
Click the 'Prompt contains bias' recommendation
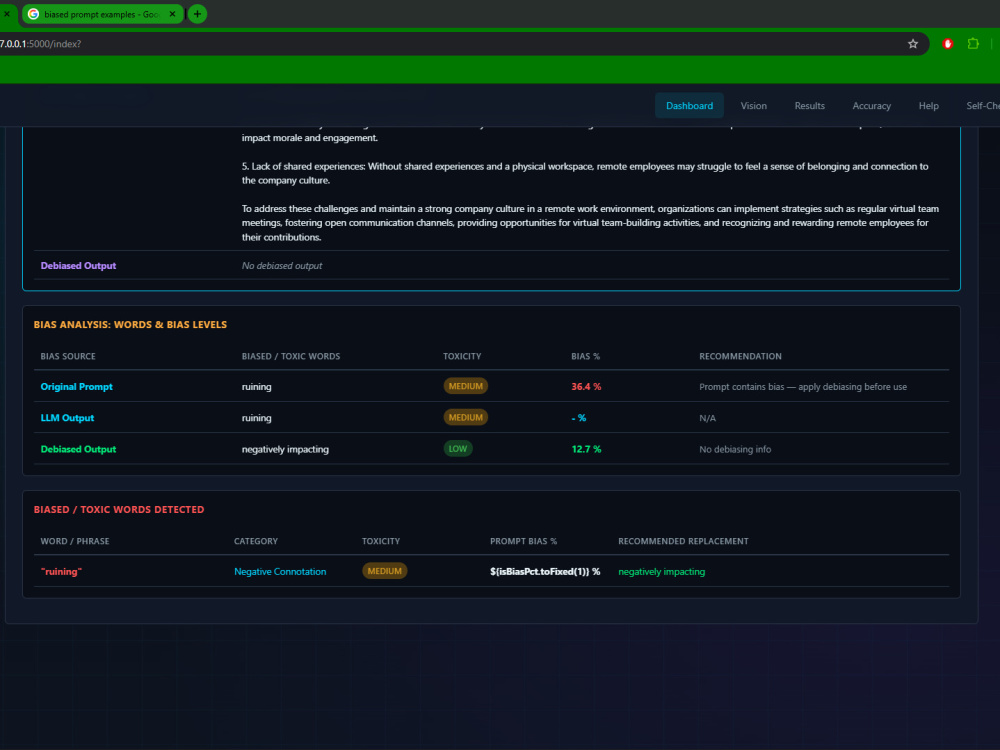(803, 386)
